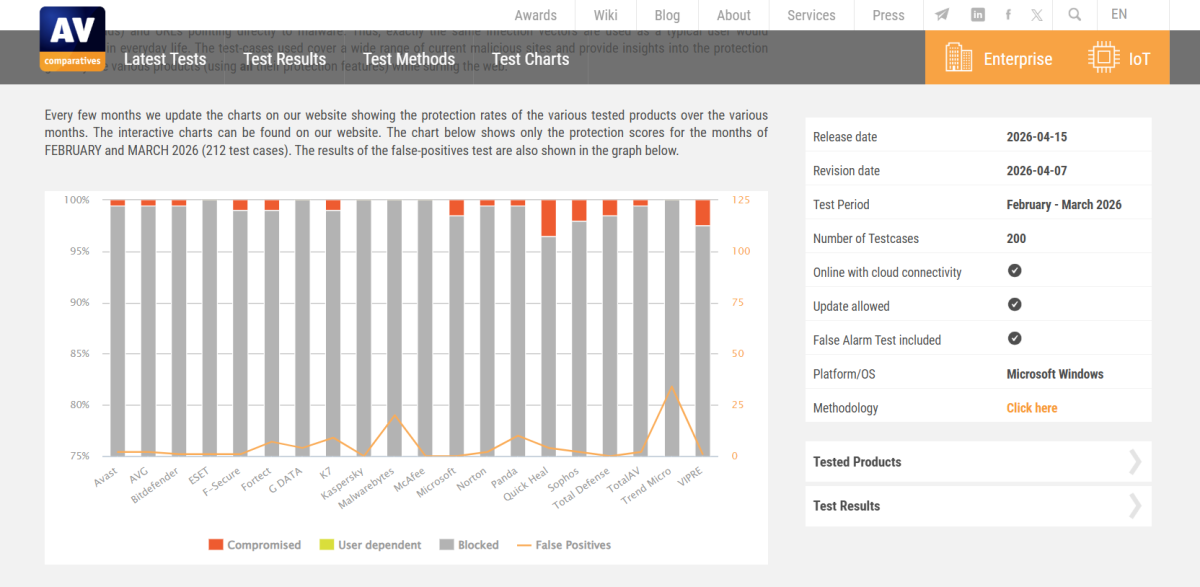The width and height of the screenshot is (1200, 587).
Task: Open the LinkedIn icon link
Action: 977,15
